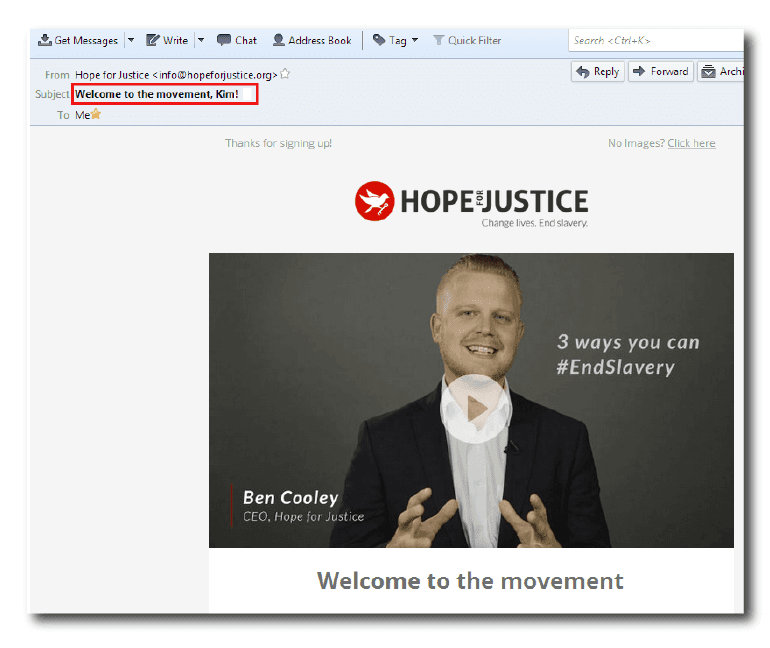Click the Write pencil icon
Screen dimensions: 770x648
click(x=153, y=41)
